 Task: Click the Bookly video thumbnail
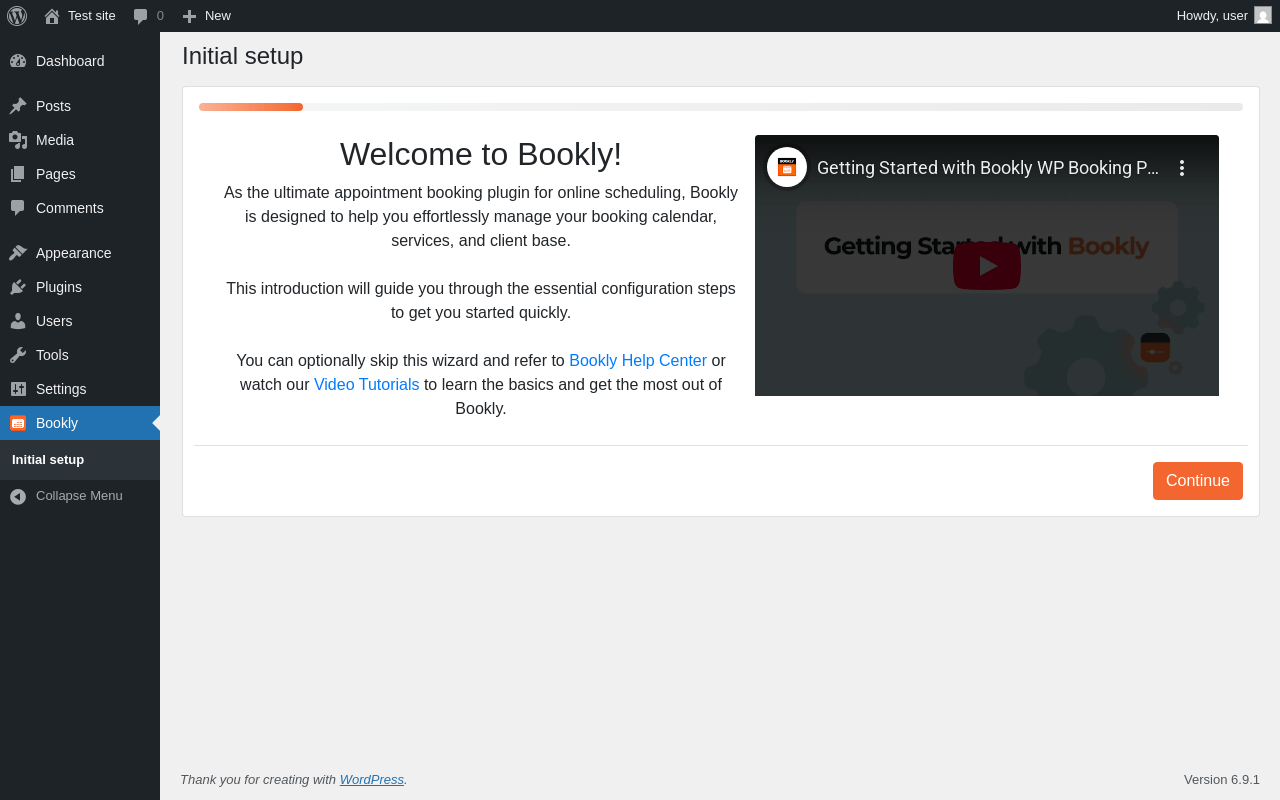[x=987, y=266]
